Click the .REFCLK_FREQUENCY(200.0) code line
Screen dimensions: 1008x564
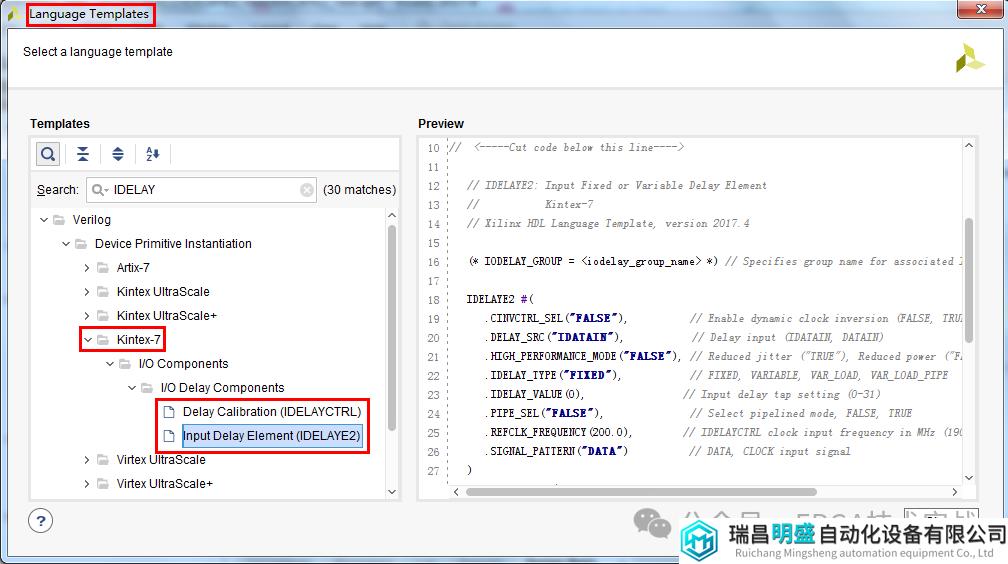pyautogui.click(x=558, y=432)
